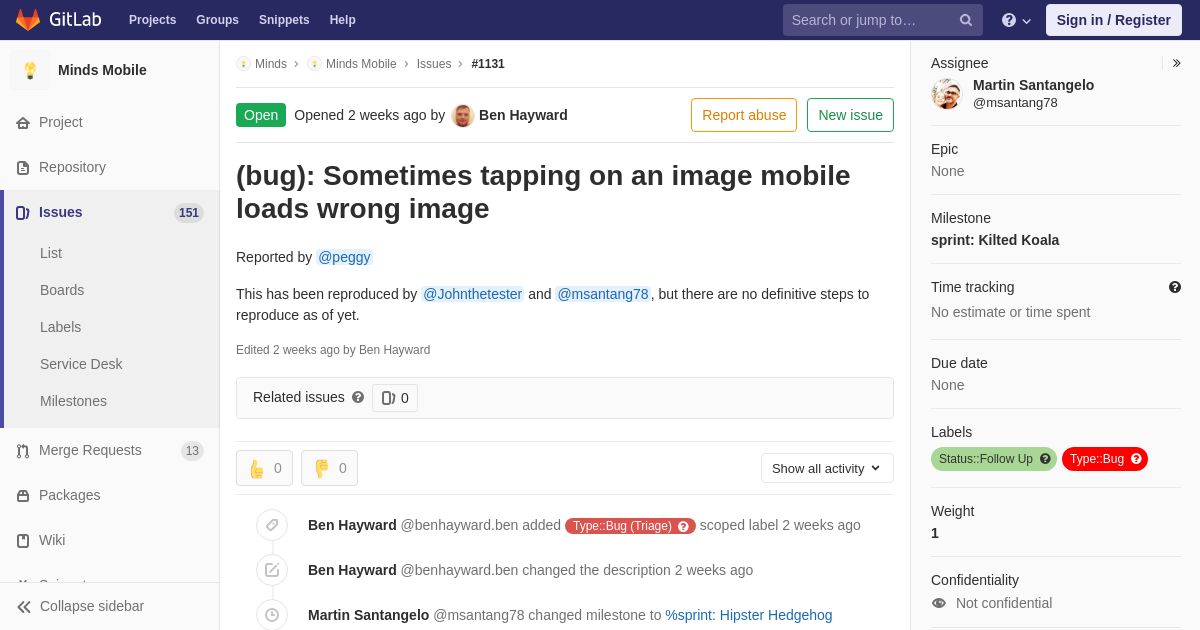Image resolution: width=1200 pixels, height=630 pixels.
Task: Open the Groups menu in the navbar
Action: [x=217, y=20]
